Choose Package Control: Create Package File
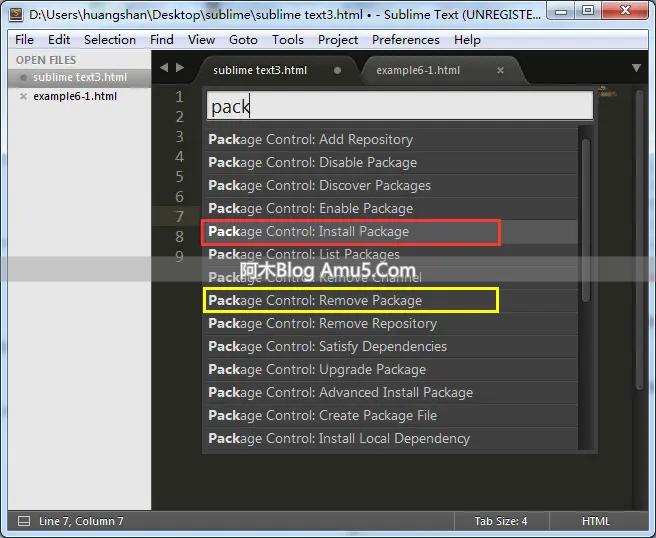 [x=391, y=415]
